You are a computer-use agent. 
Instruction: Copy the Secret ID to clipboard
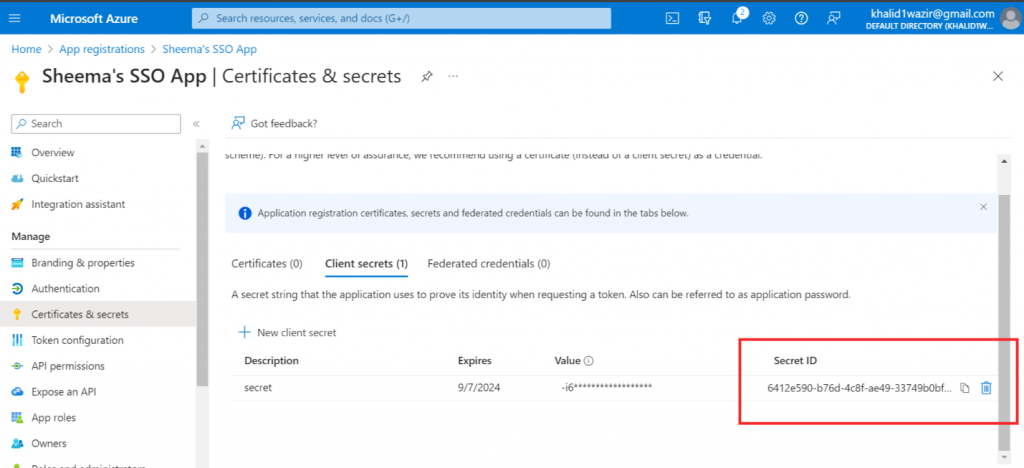(x=965, y=388)
